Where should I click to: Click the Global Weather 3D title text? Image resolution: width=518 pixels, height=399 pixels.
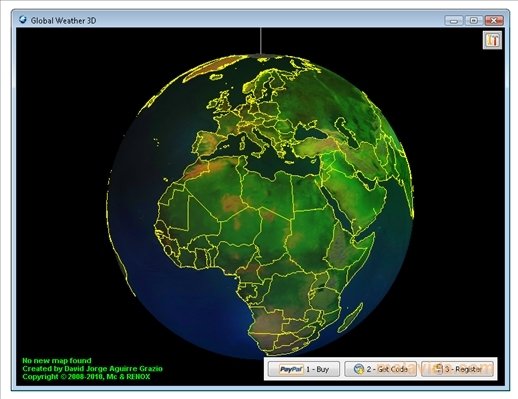(63, 21)
